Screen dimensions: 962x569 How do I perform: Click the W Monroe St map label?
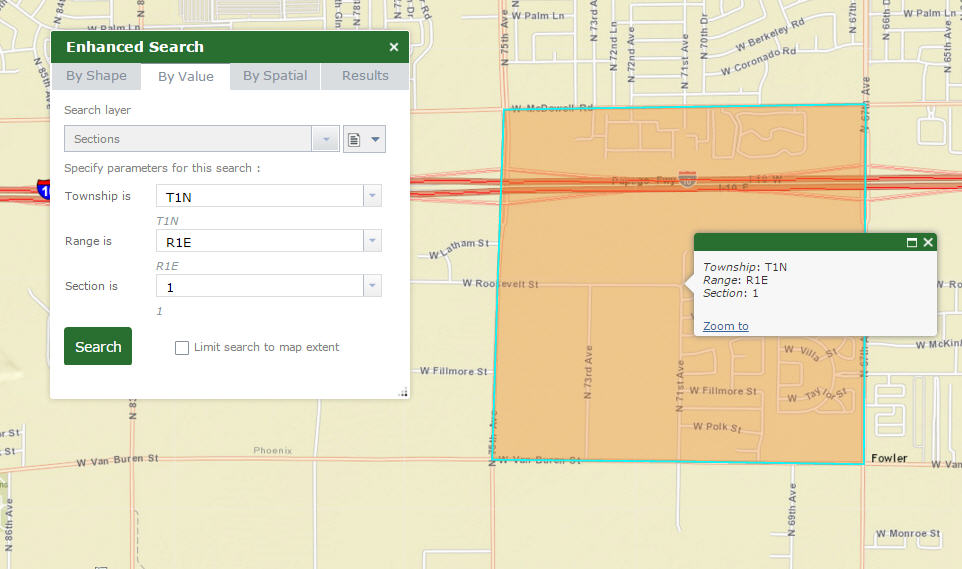point(908,533)
